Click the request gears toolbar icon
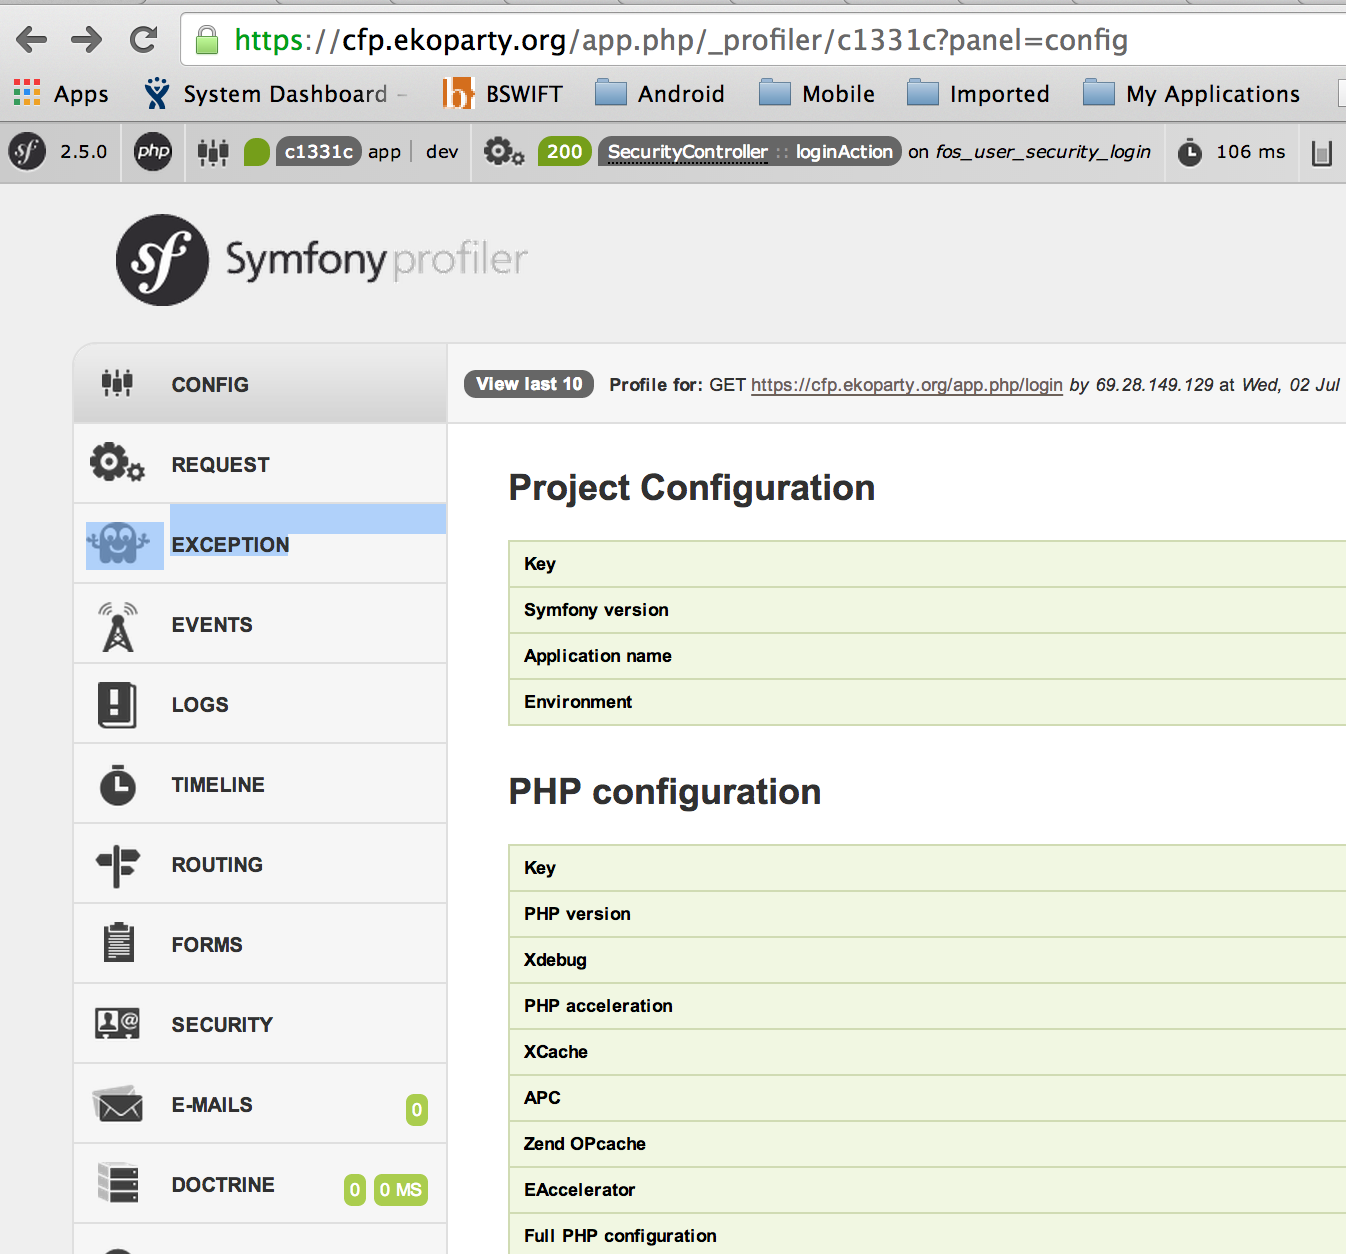The image size is (1346, 1254). coord(504,152)
